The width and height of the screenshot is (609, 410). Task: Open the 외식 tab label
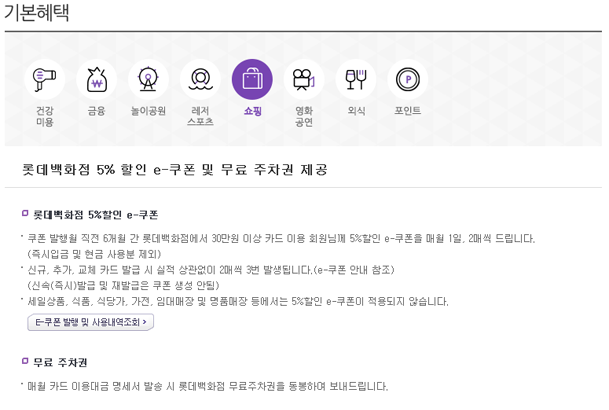356,111
